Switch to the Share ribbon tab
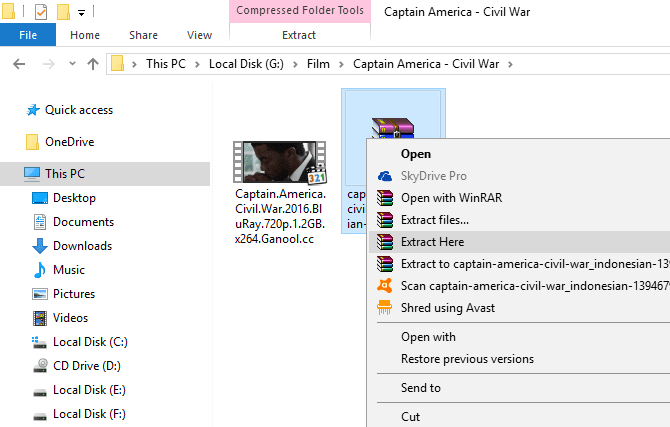Screen dimensions: 670x427 tap(144, 35)
